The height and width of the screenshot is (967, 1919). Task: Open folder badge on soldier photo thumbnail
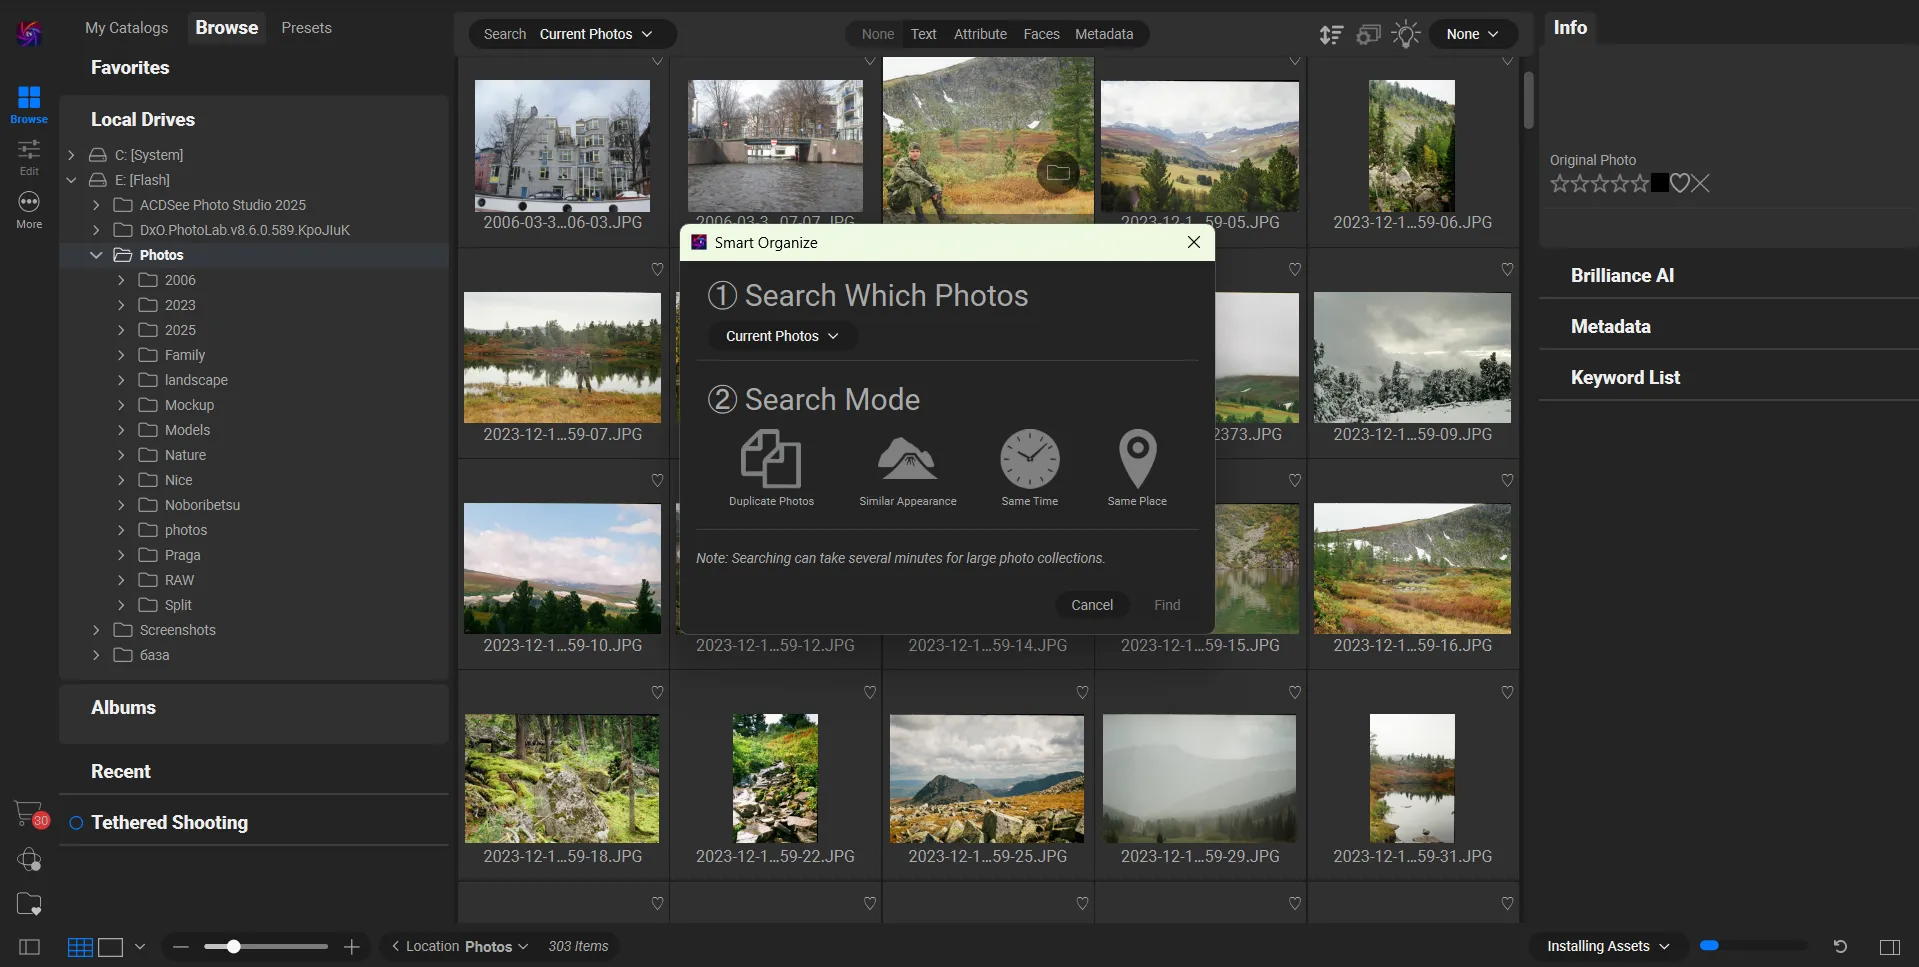tap(1058, 173)
